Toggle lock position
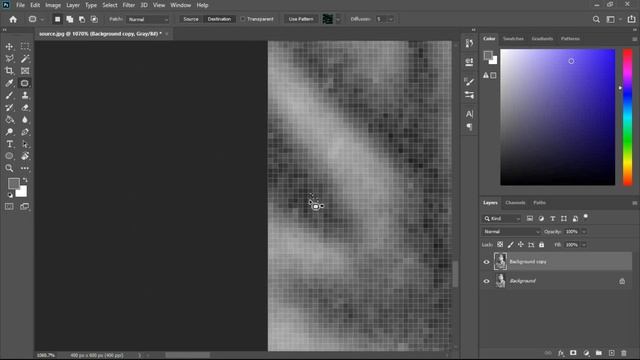Screen dimensions: 640x360 pos(521,244)
